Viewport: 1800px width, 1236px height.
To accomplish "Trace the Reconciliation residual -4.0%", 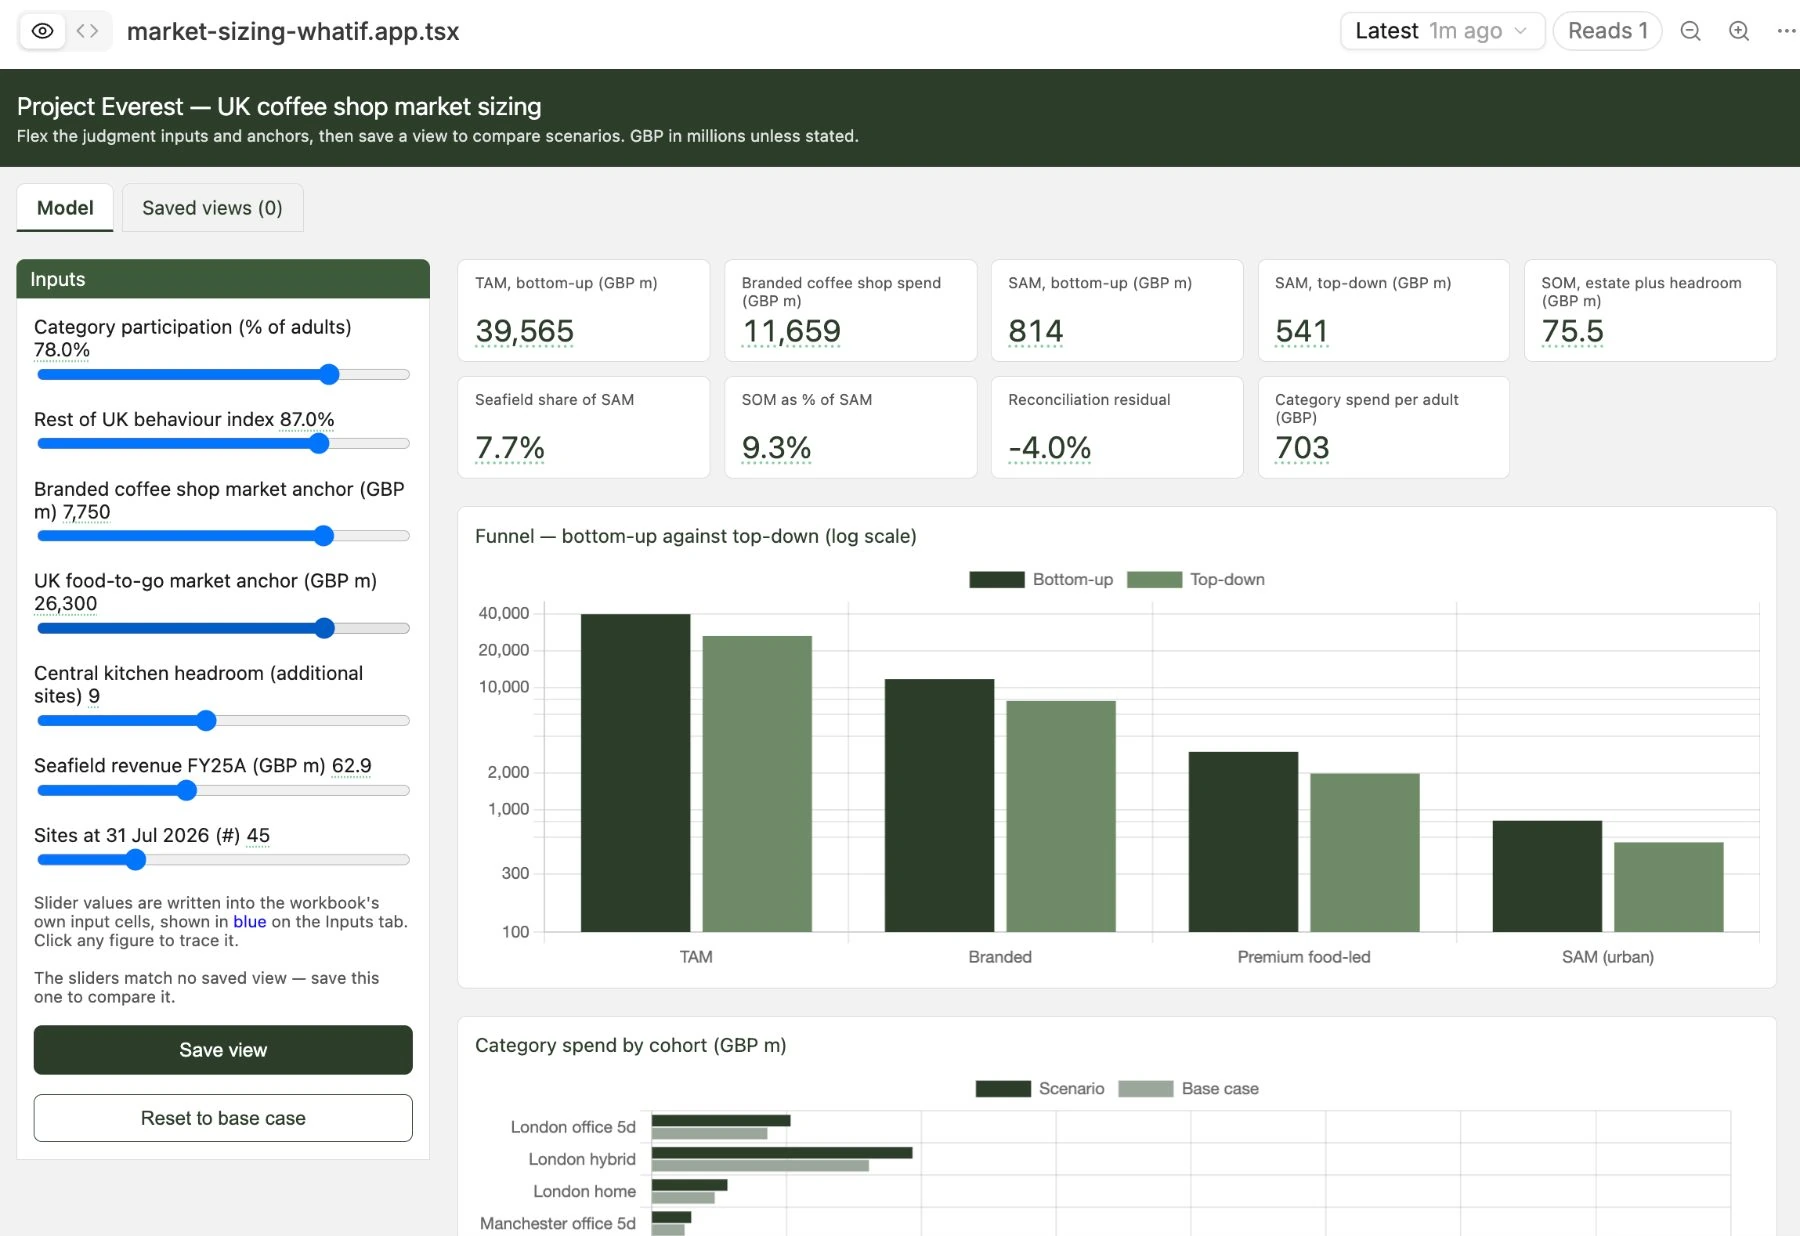I will coord(1049,447).
